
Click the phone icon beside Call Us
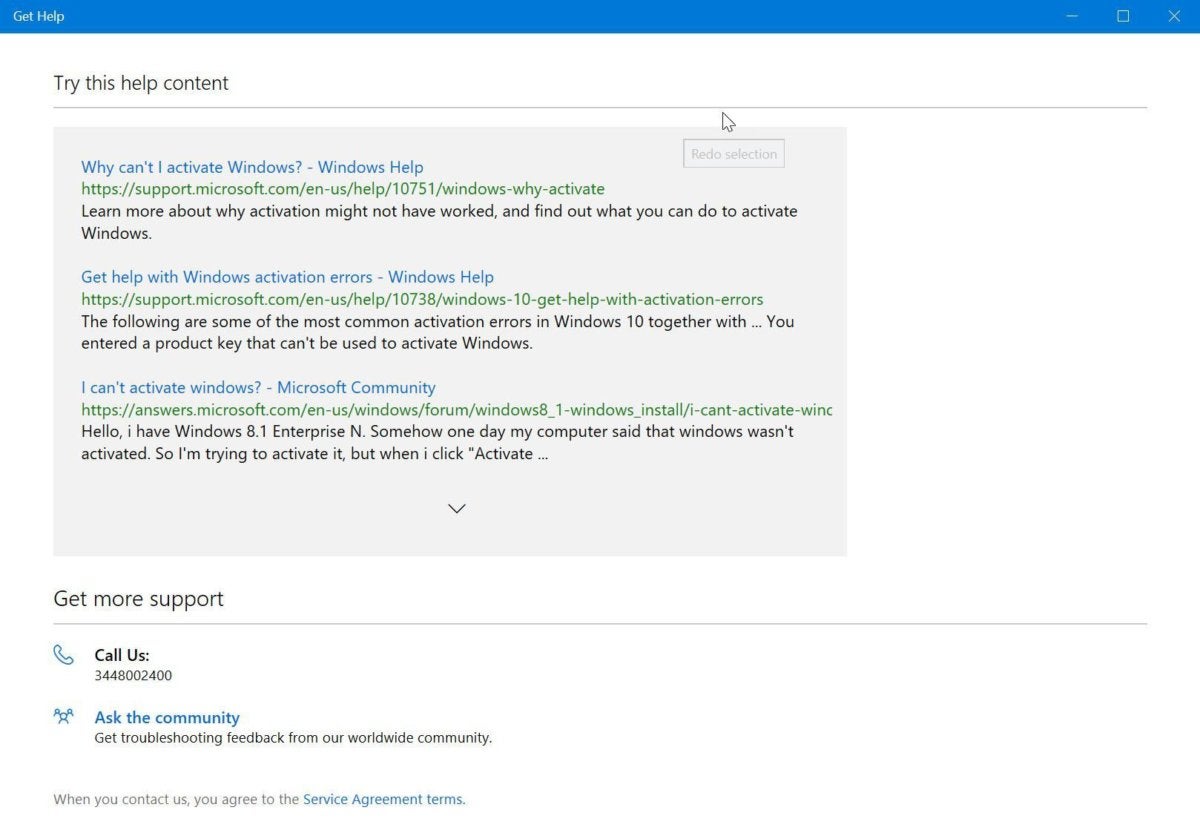pyautogui.click(x=64, y=655)
